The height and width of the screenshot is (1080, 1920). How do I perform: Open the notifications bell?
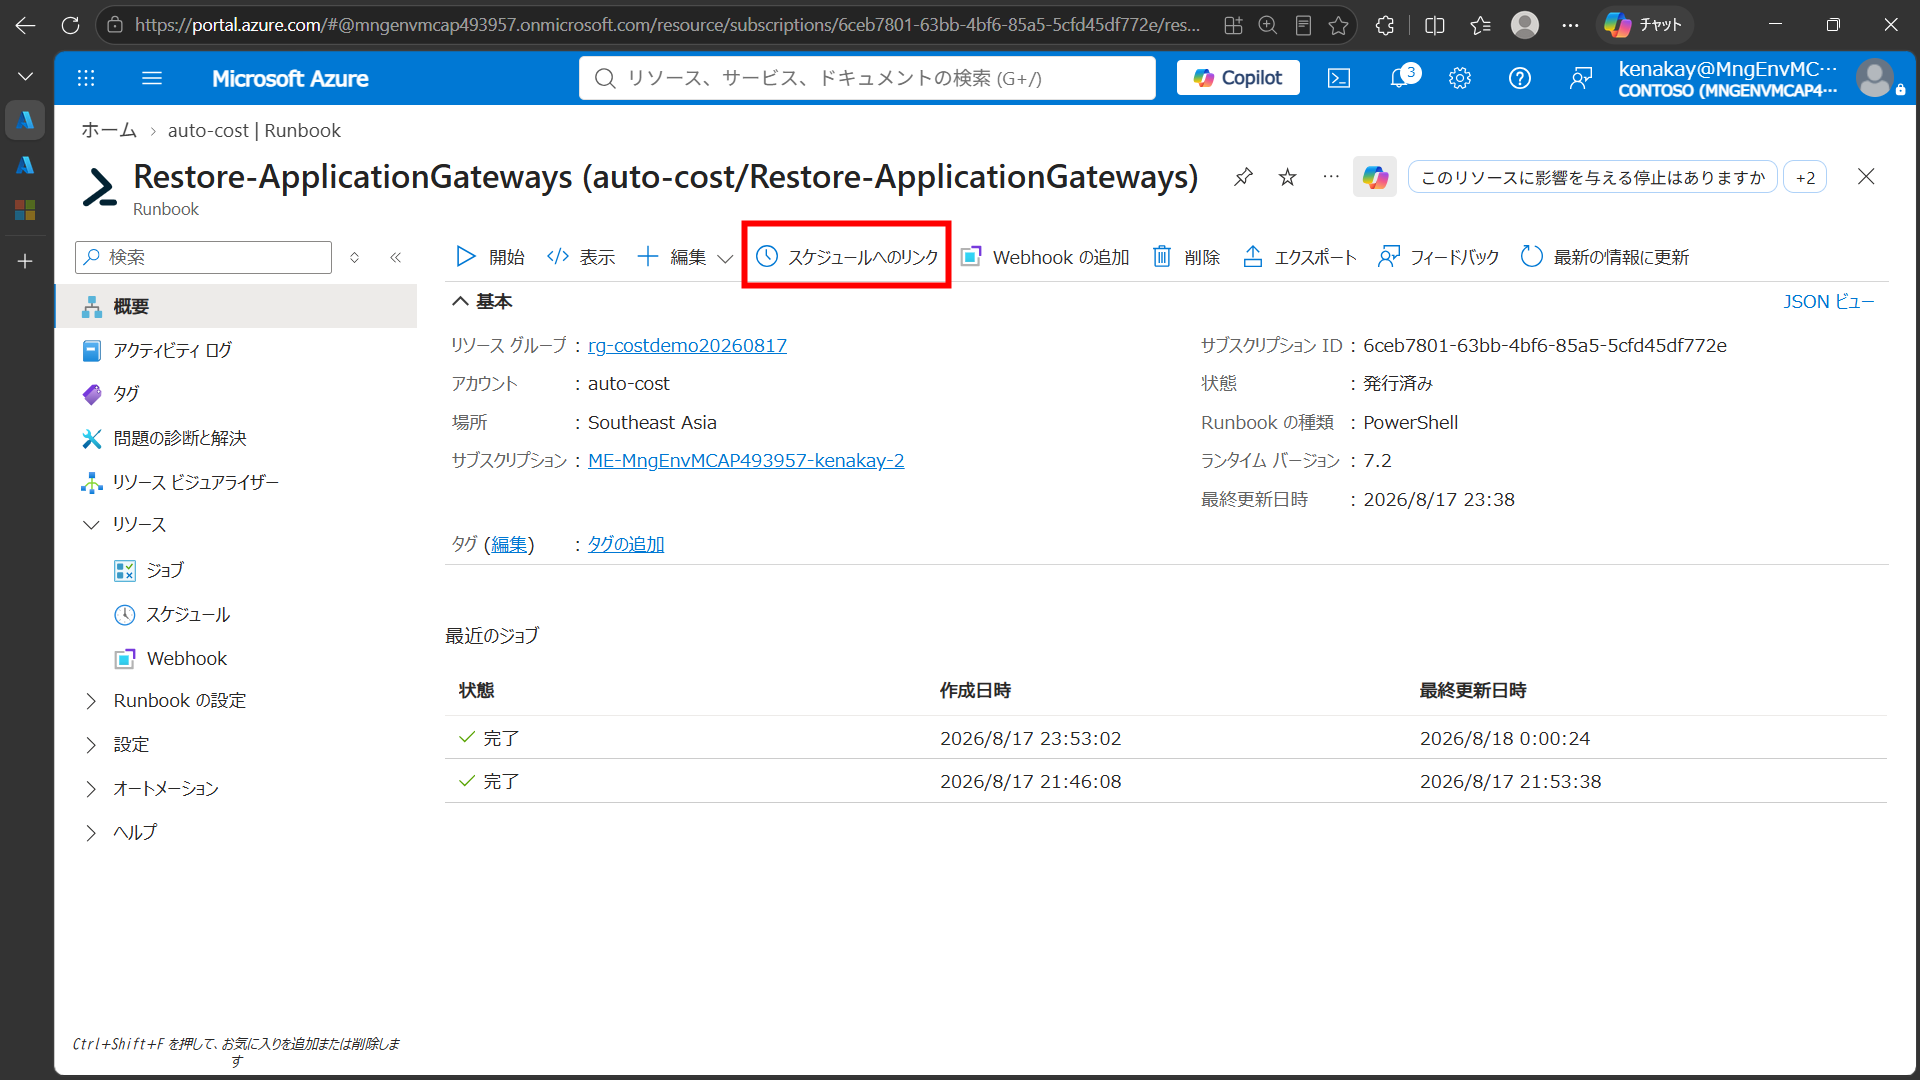click(x=1400, y=77)
